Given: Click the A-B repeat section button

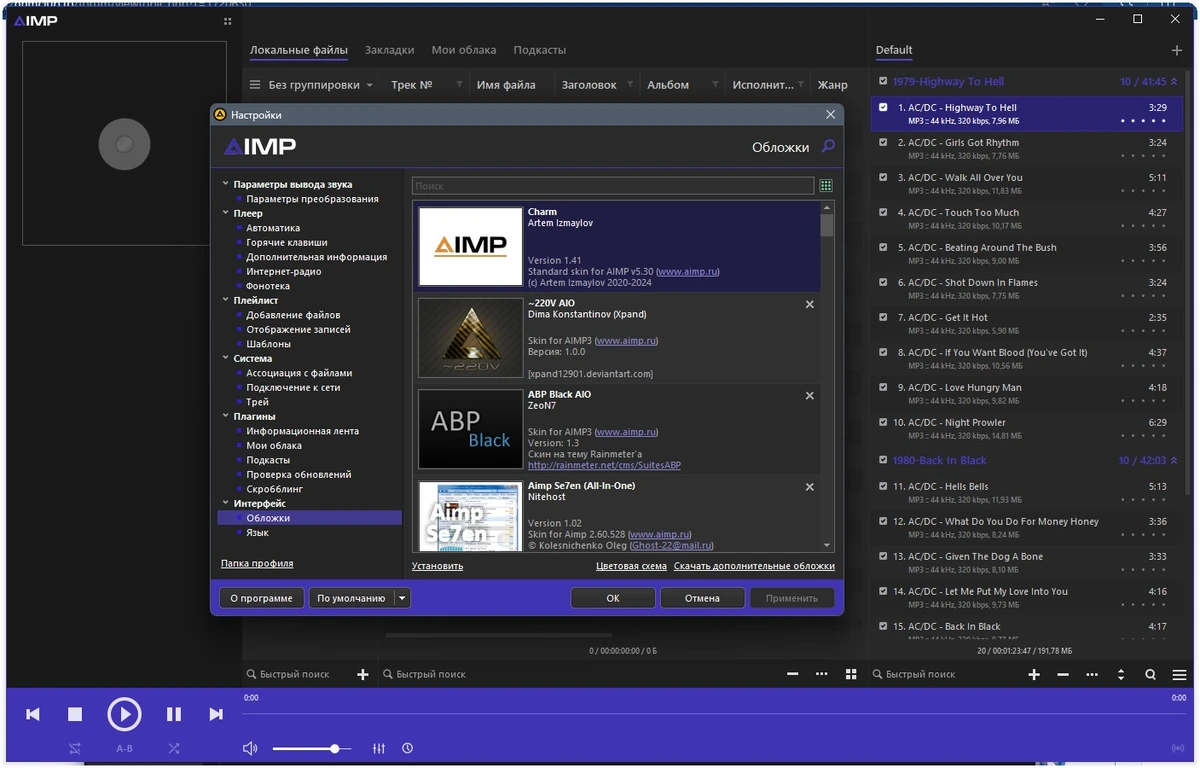Looking at the screenshot, I should pos(124,748).
